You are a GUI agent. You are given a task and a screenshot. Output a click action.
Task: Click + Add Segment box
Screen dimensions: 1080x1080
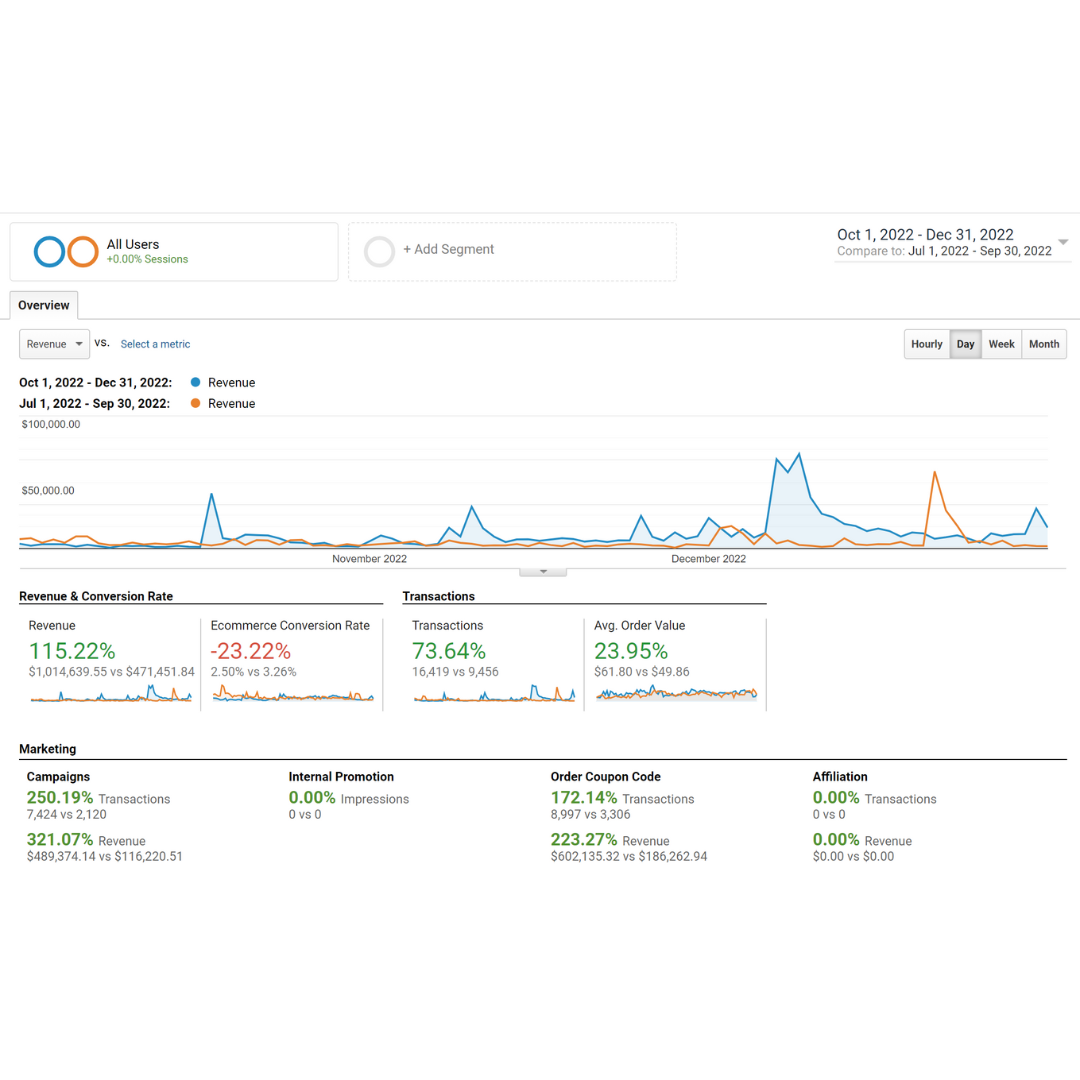[512, 251]
